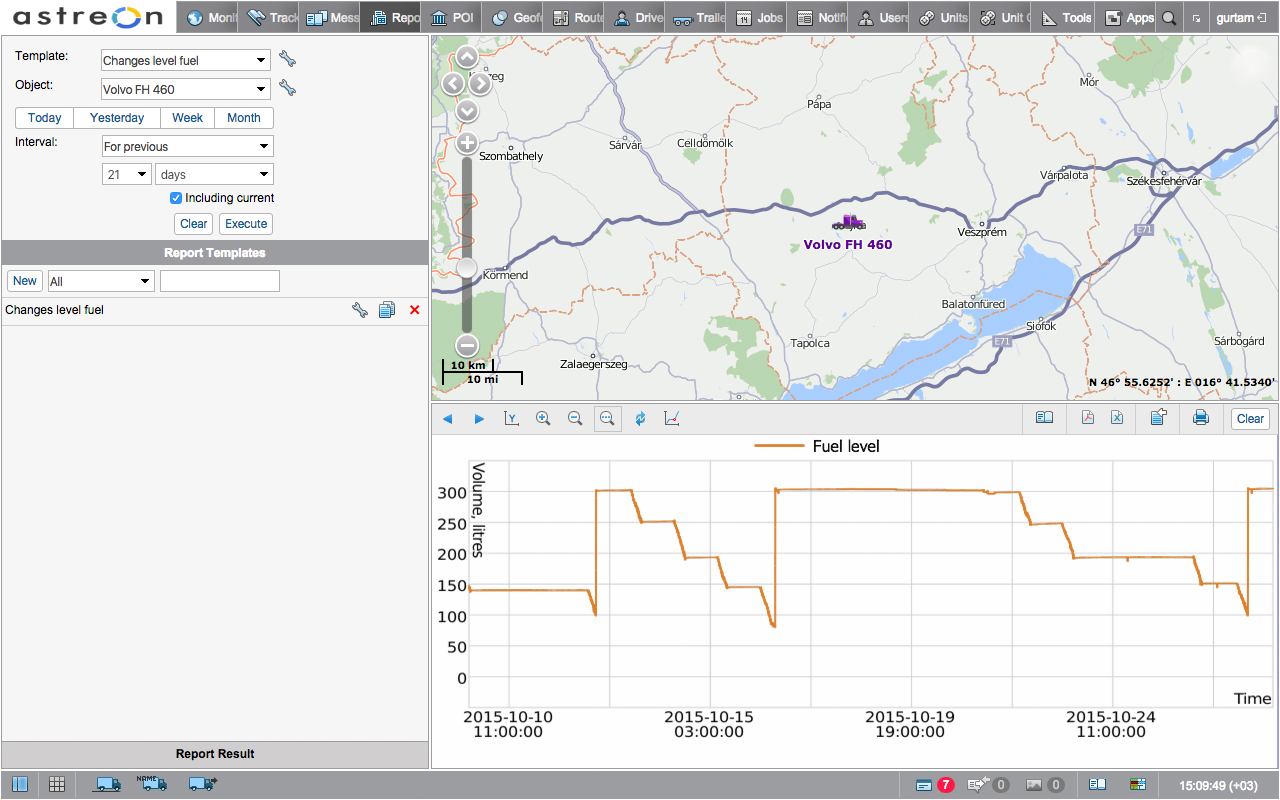Export report to Excel
The image size is (1280, 800).
coord(1117,418)
